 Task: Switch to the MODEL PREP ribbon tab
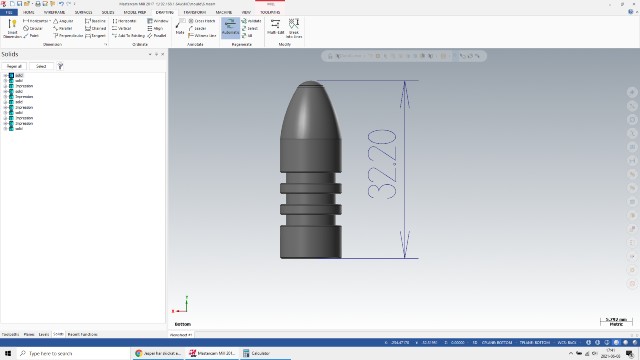coord(135,12)
